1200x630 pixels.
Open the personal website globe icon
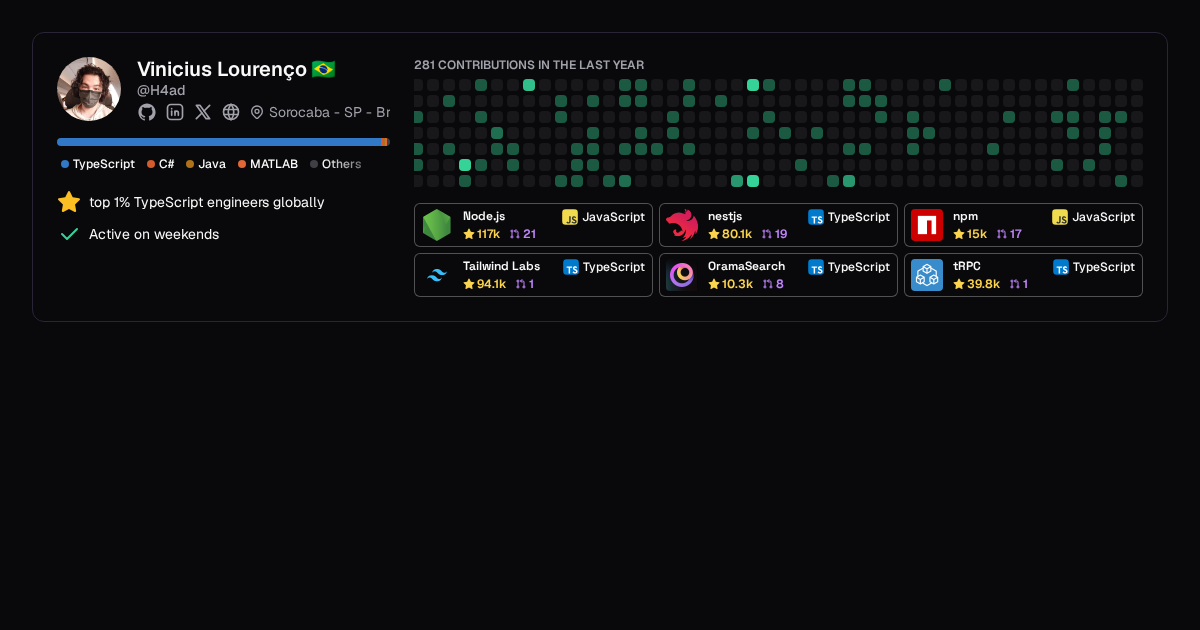tap(231, 112)
